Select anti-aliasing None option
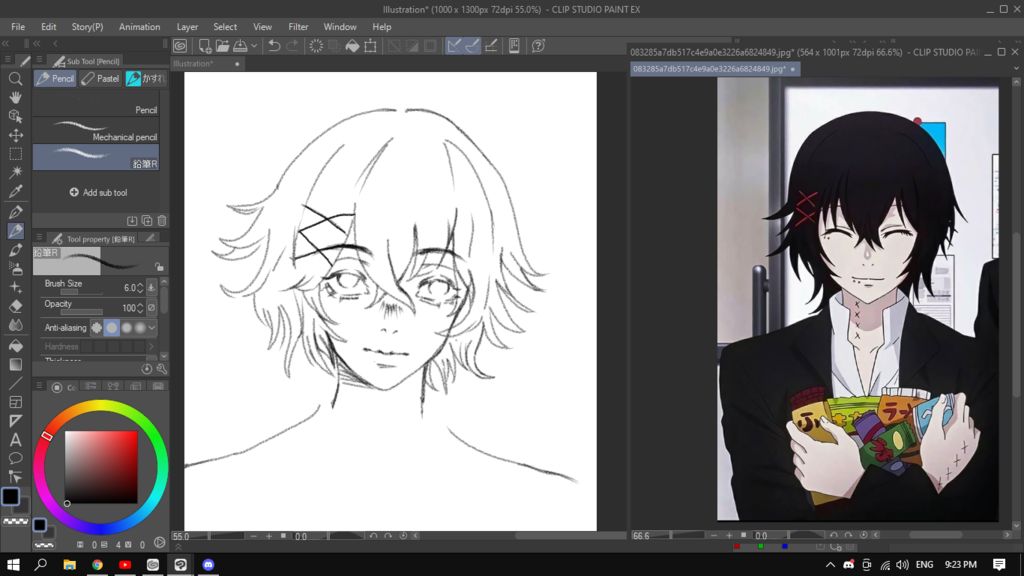Screen dimensions: 1024x576 point(97,328)
